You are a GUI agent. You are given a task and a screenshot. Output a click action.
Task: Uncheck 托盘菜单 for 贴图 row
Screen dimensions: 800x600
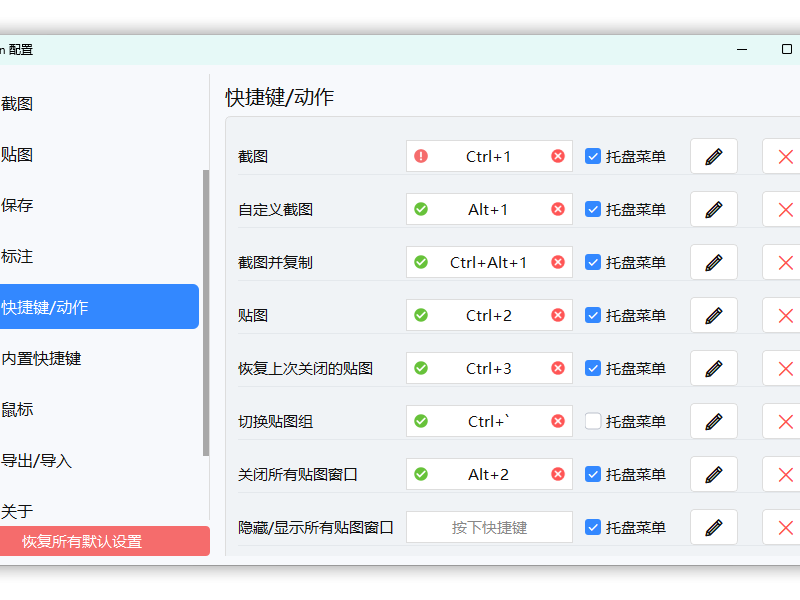coord(592,315)
